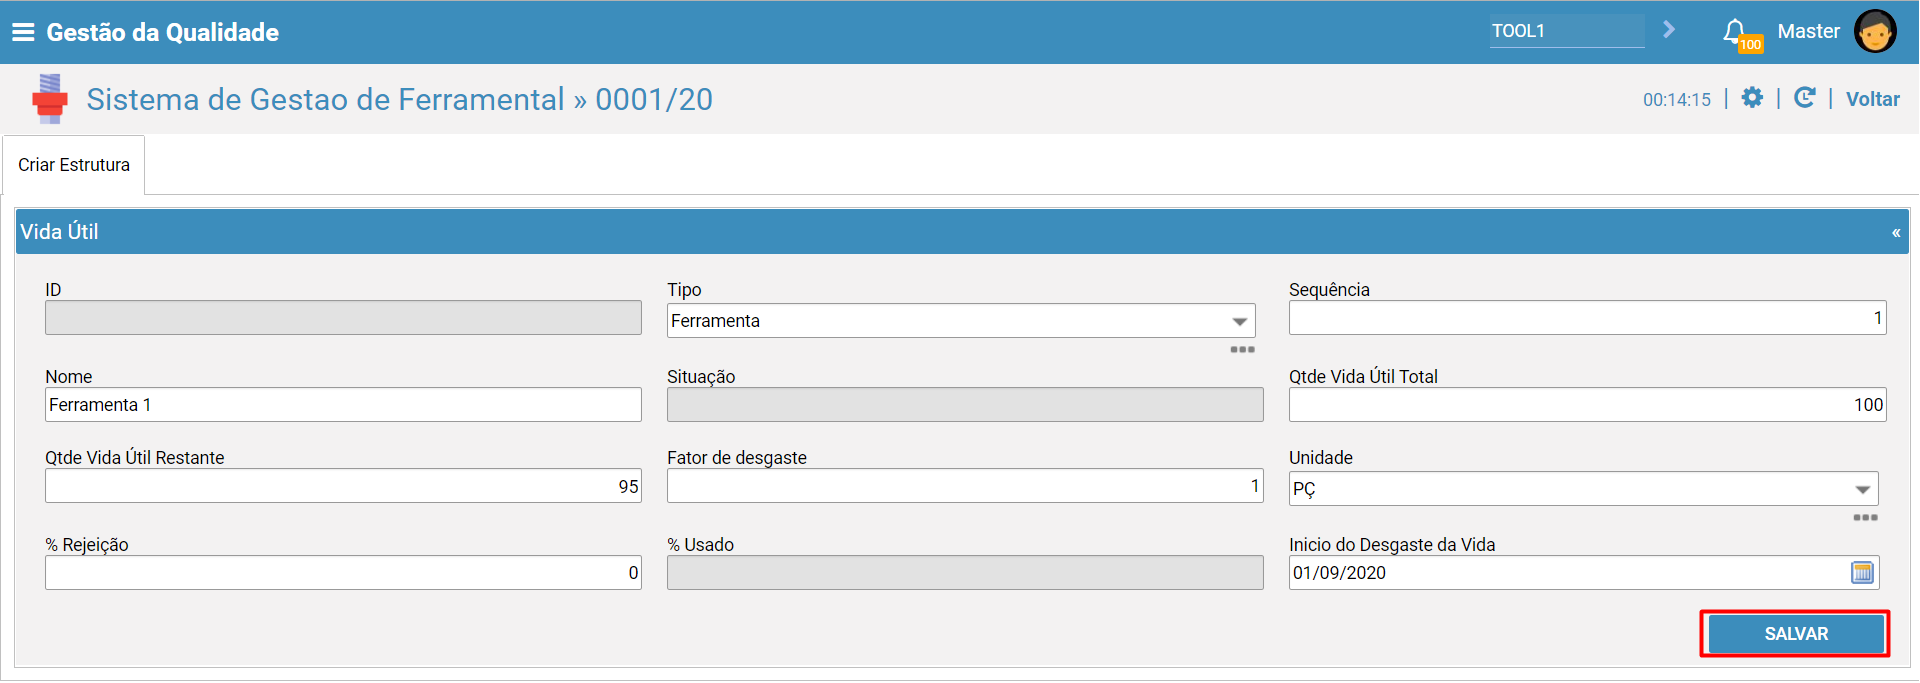This screenshot has height=683, width=1920.
Task: Click the notification count badge 100
Action: tap(1750, 45)
